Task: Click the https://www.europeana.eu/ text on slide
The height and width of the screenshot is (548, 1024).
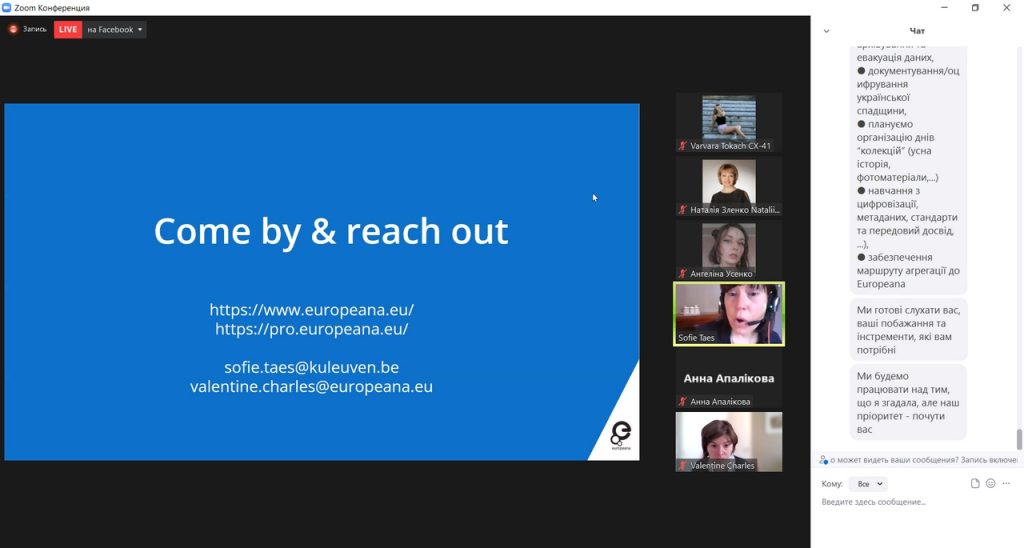Action: (x=312, y=310)
